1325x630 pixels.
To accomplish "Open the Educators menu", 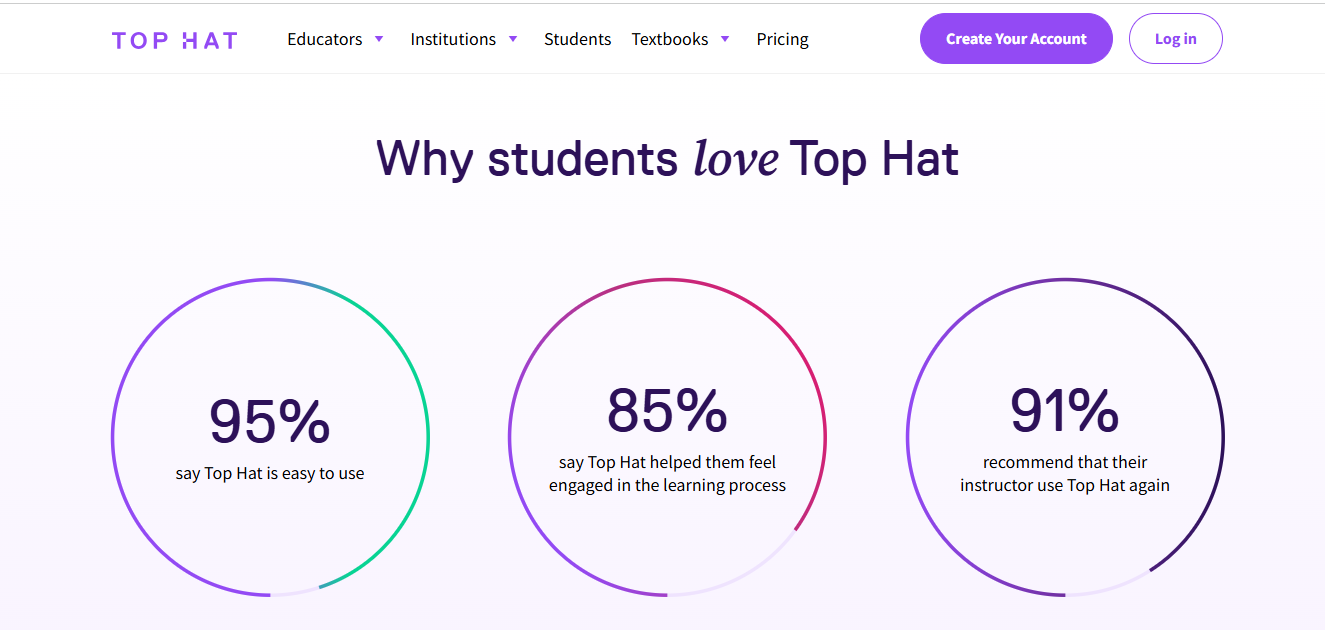I will (325, 39).
